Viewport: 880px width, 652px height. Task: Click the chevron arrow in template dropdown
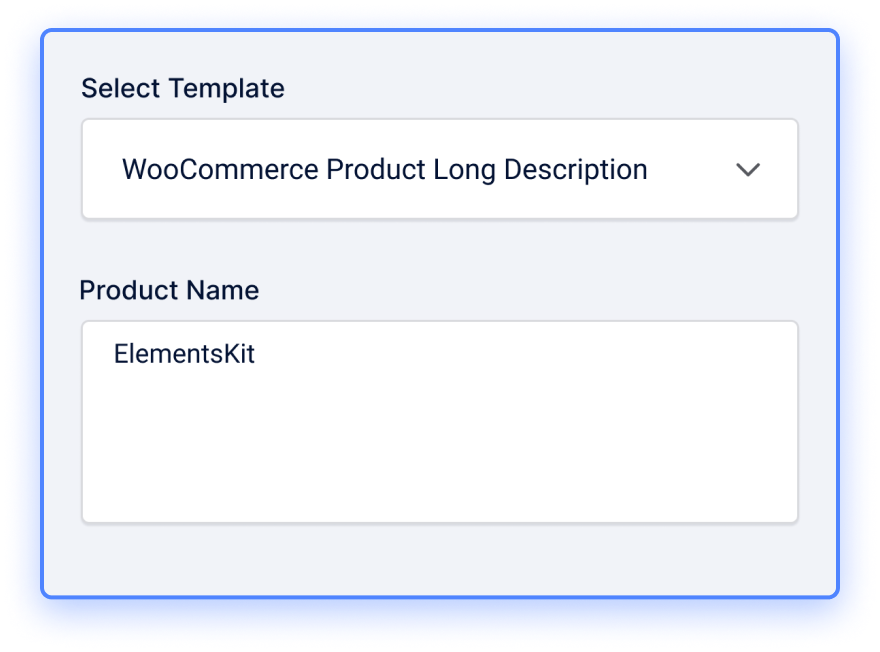(748, 169)
